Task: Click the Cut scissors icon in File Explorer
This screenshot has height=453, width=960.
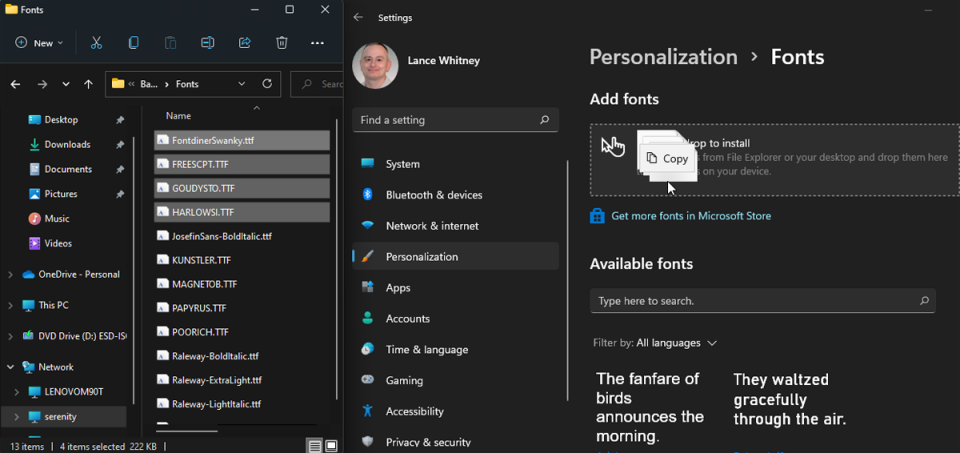Action: click(96, 43)
